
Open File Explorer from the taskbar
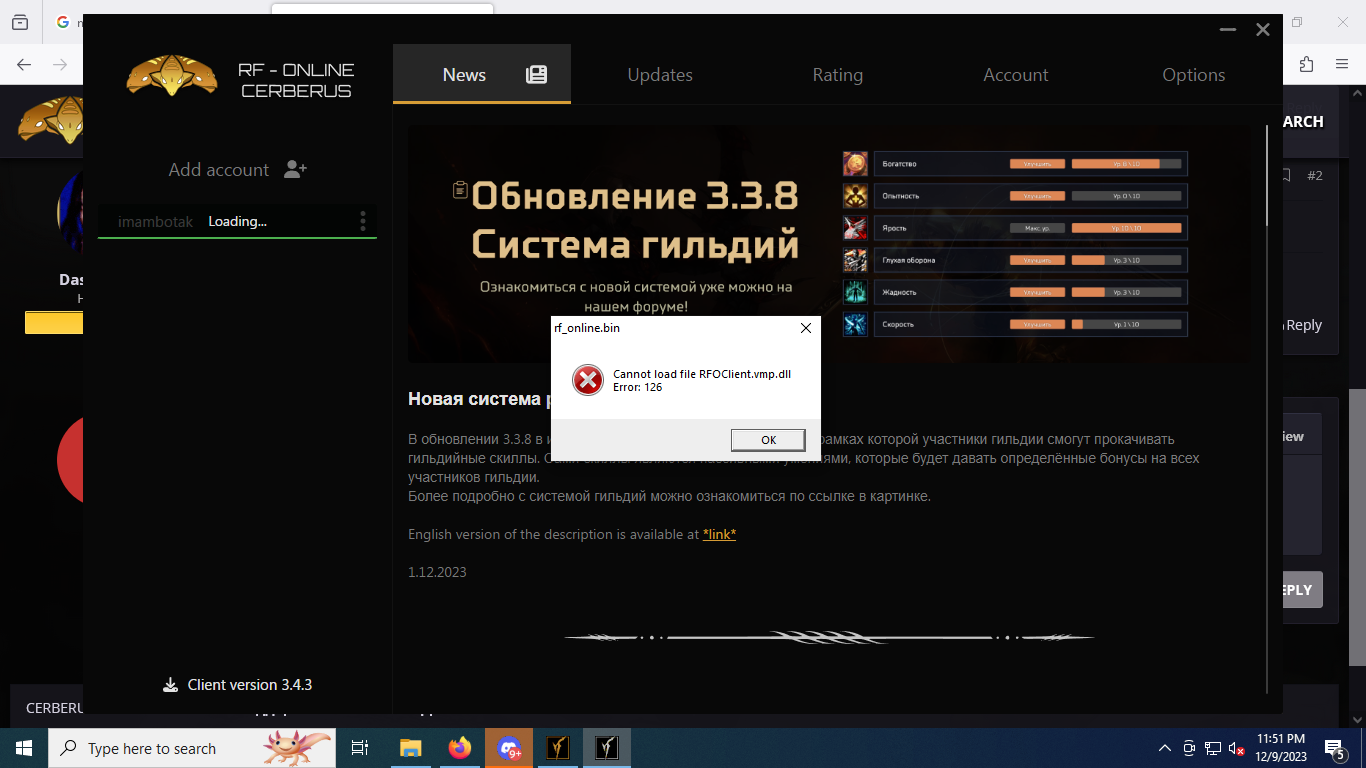tap(411, 748)
